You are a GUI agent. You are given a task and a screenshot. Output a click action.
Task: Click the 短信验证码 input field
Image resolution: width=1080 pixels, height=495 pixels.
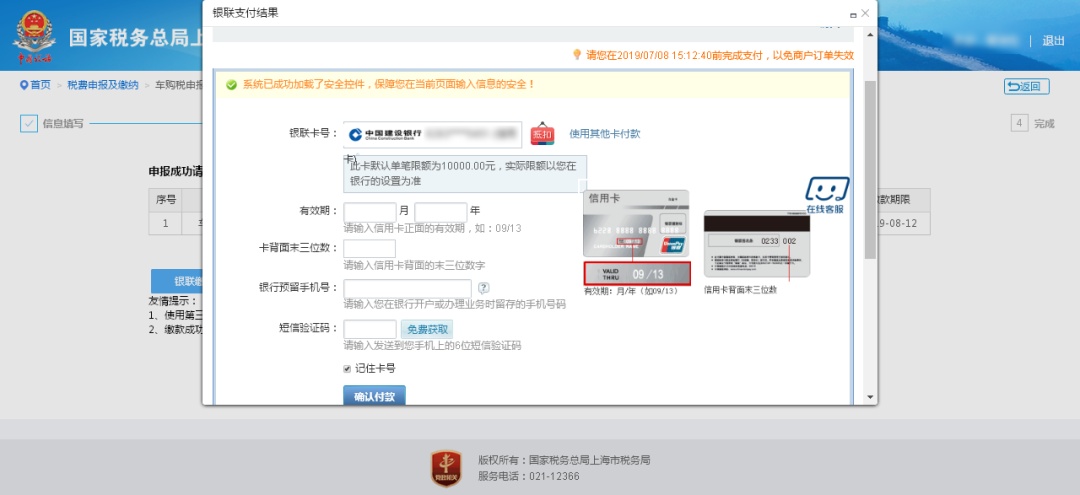click(x=370, y=329)
